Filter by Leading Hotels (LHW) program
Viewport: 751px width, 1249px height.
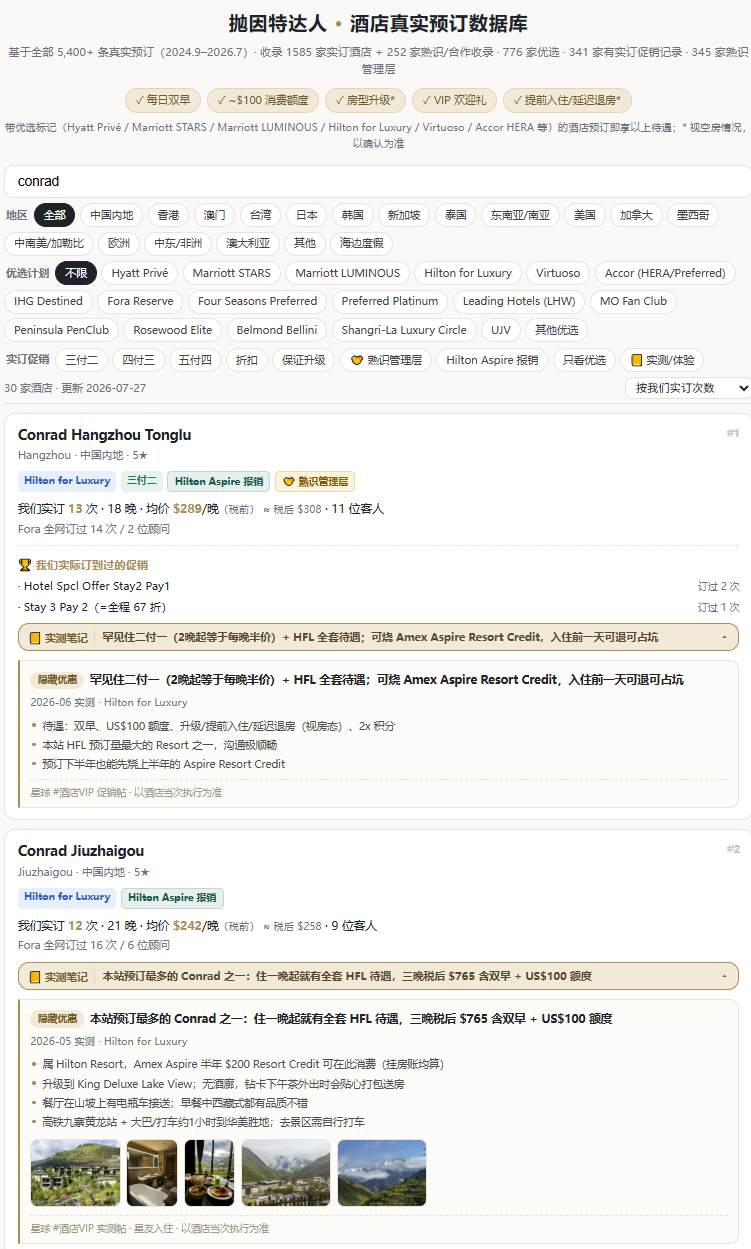click(x=519, y=301)
